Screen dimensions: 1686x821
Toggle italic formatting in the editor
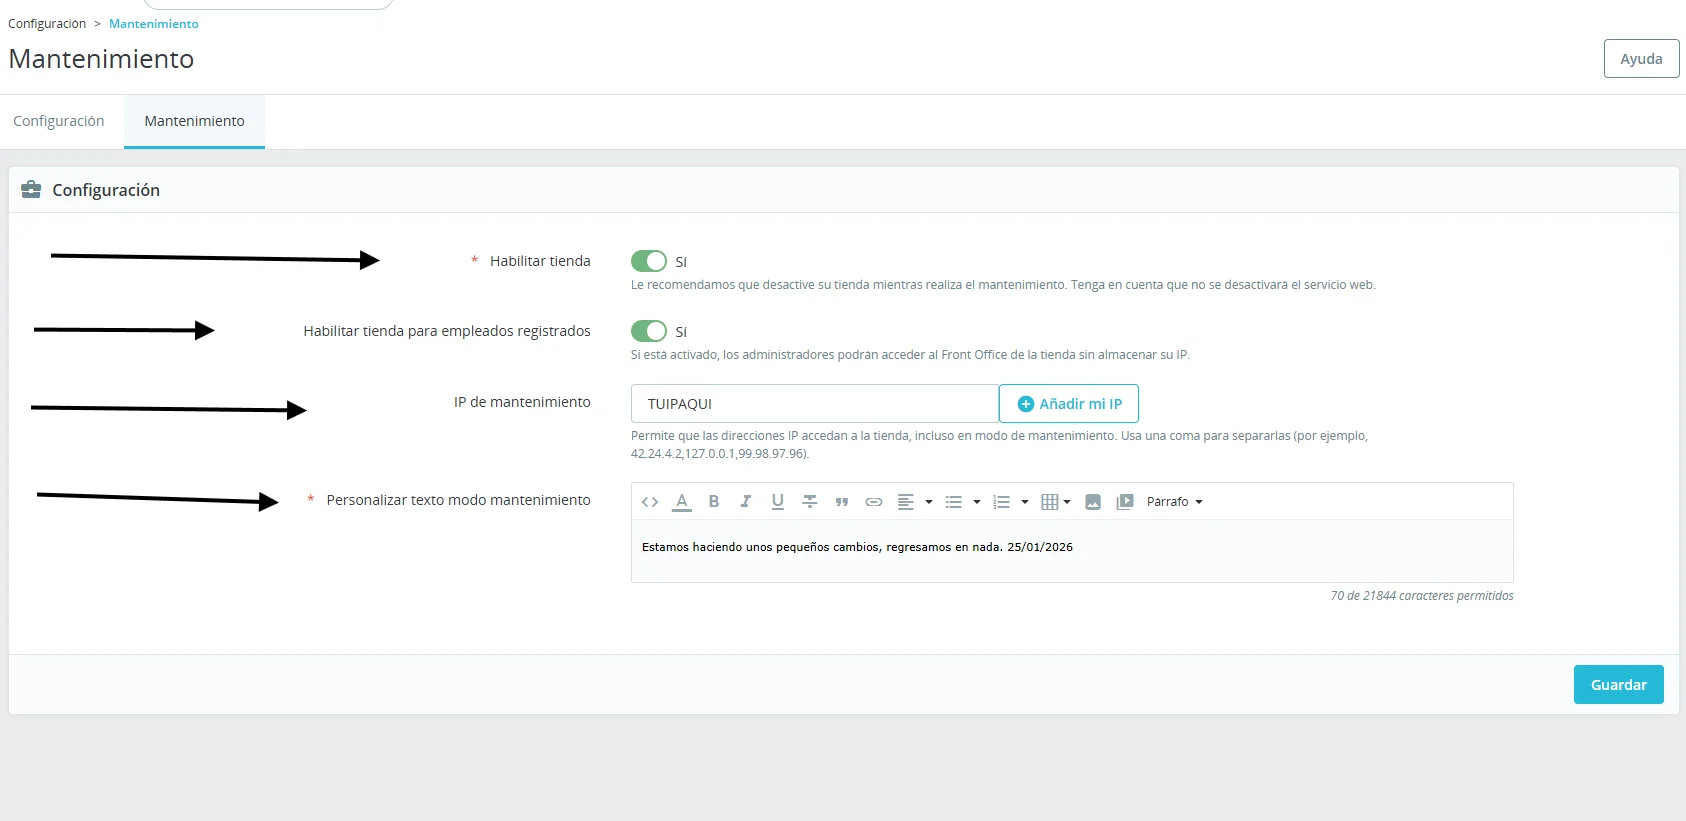tap(746, 502)
